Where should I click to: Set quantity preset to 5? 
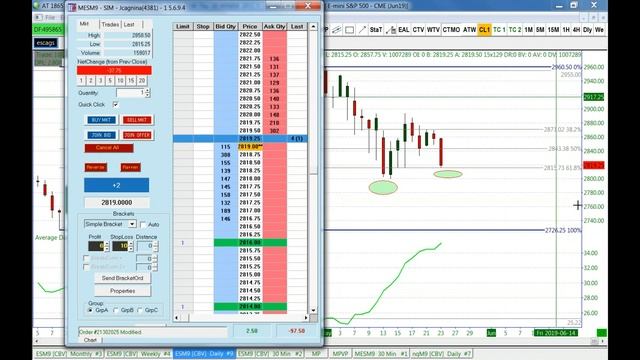[x=110, y=81]
